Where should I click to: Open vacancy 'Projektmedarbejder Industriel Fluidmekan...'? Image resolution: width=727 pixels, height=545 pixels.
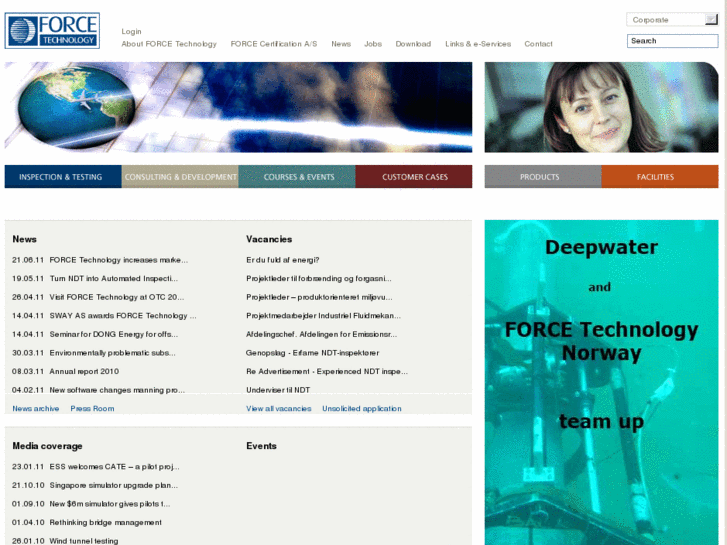tap(324, 316)
